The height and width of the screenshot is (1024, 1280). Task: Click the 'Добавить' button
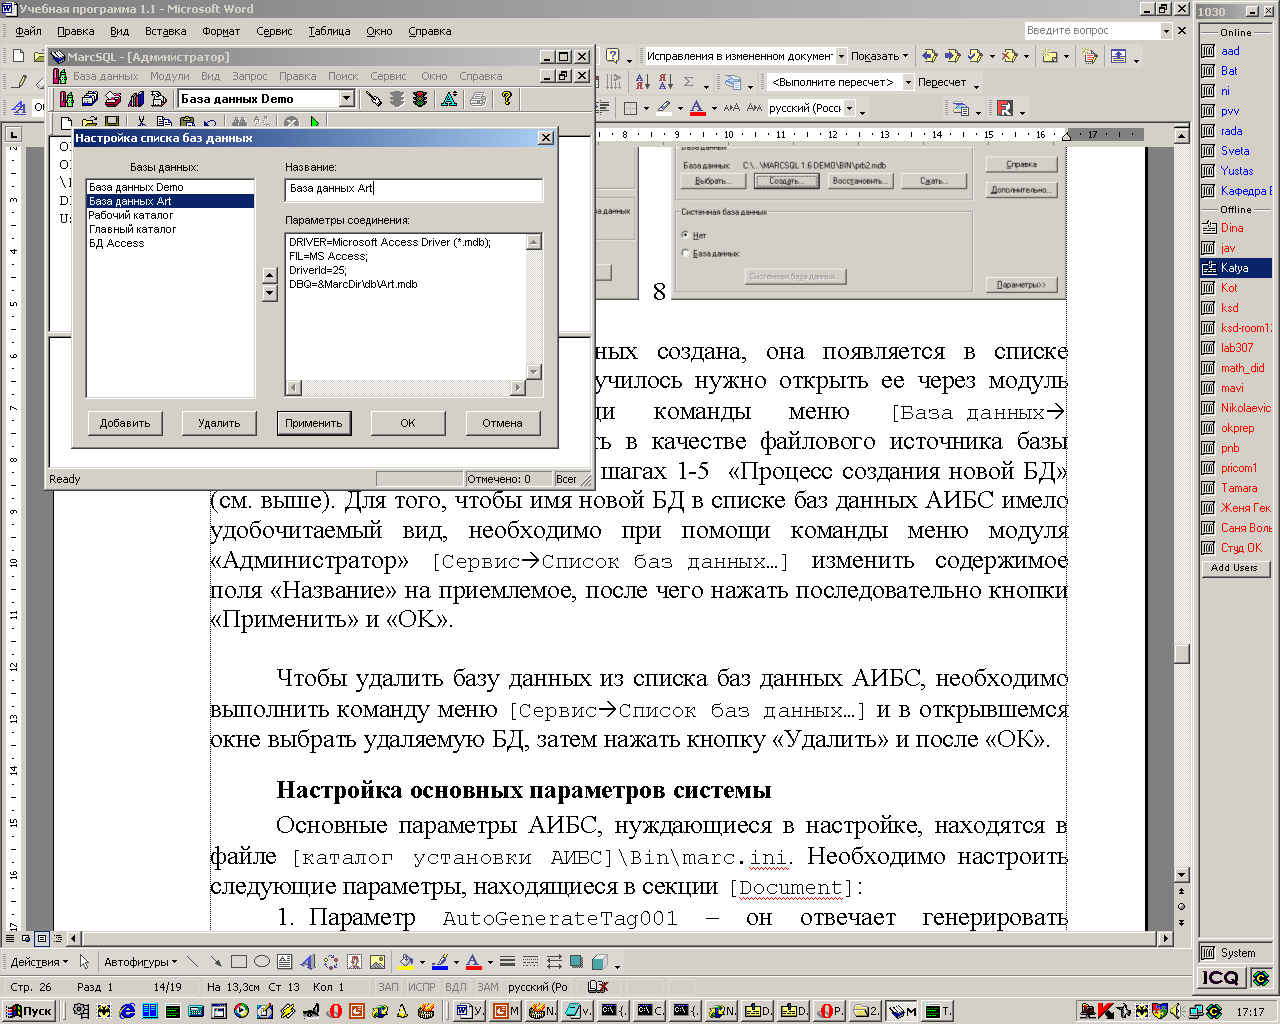(125, 423)
